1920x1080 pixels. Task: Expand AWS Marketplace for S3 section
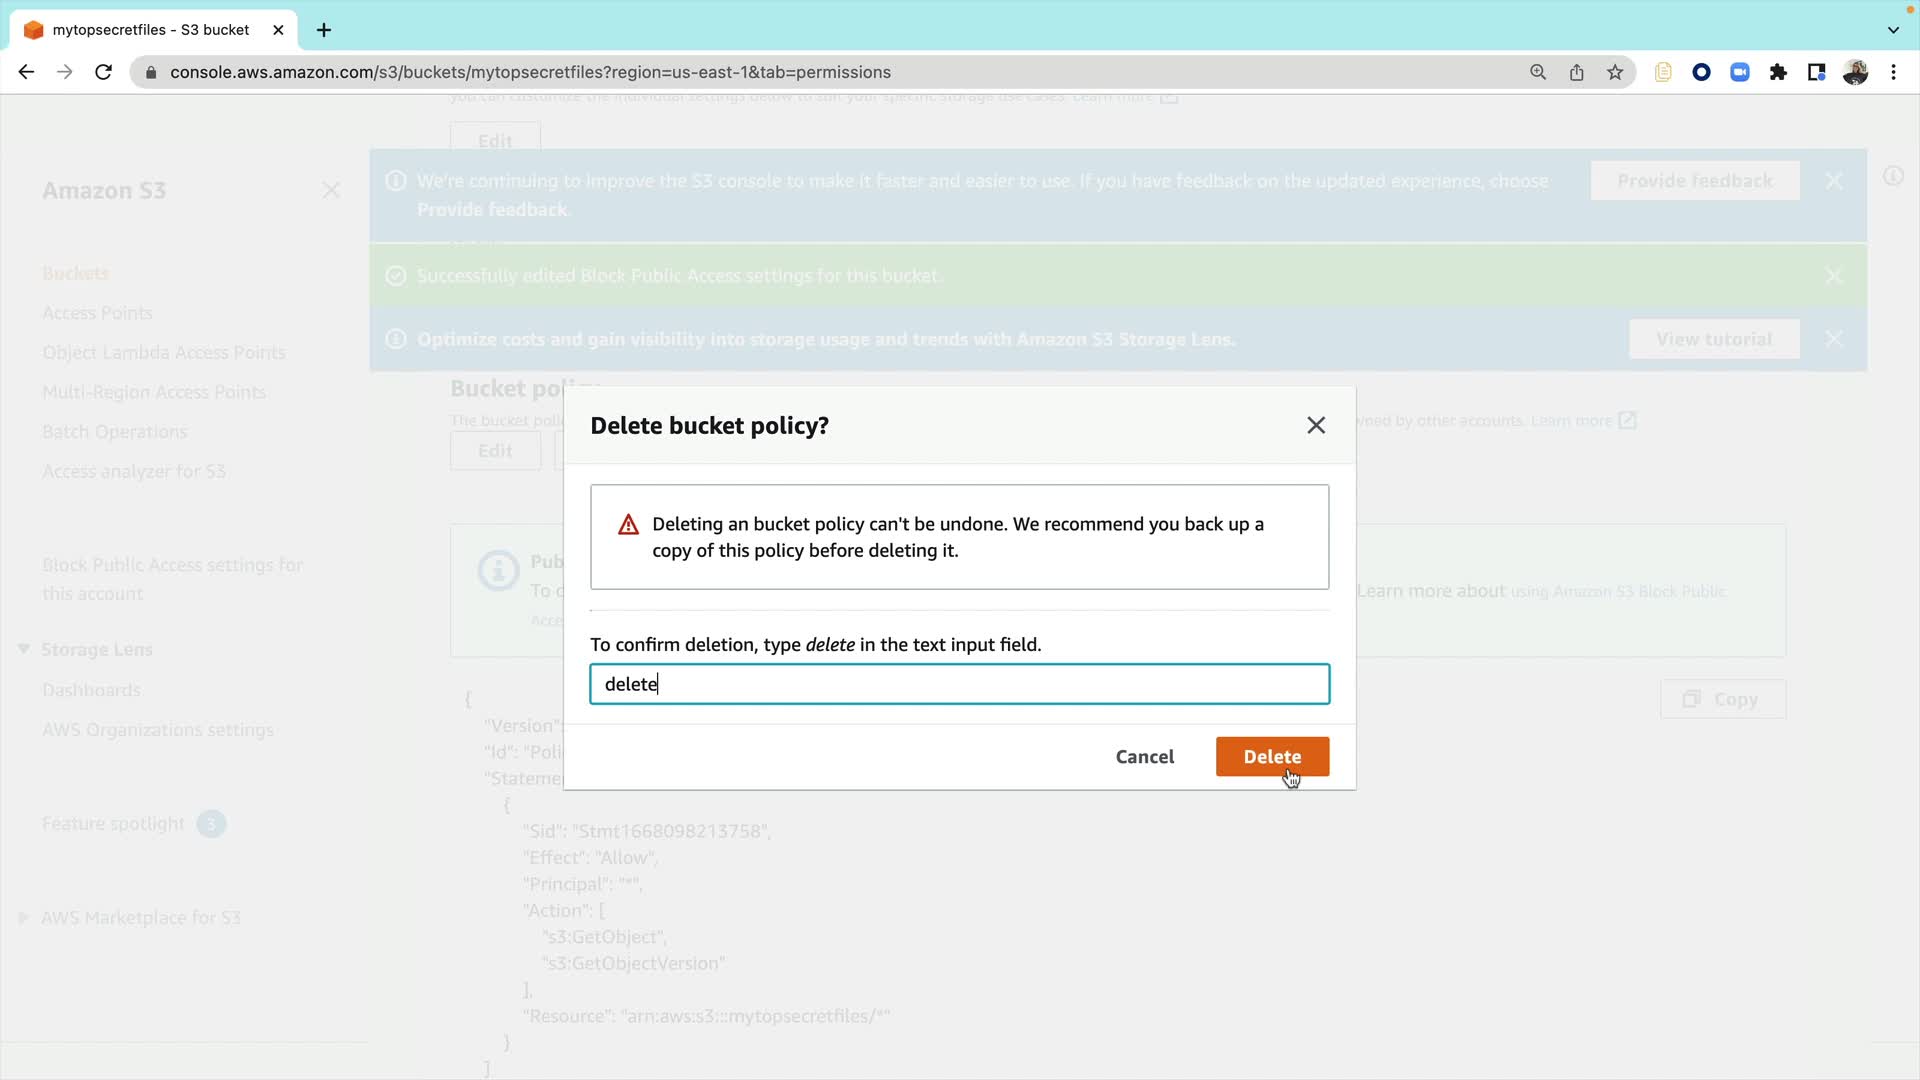(x=24, y=917)
